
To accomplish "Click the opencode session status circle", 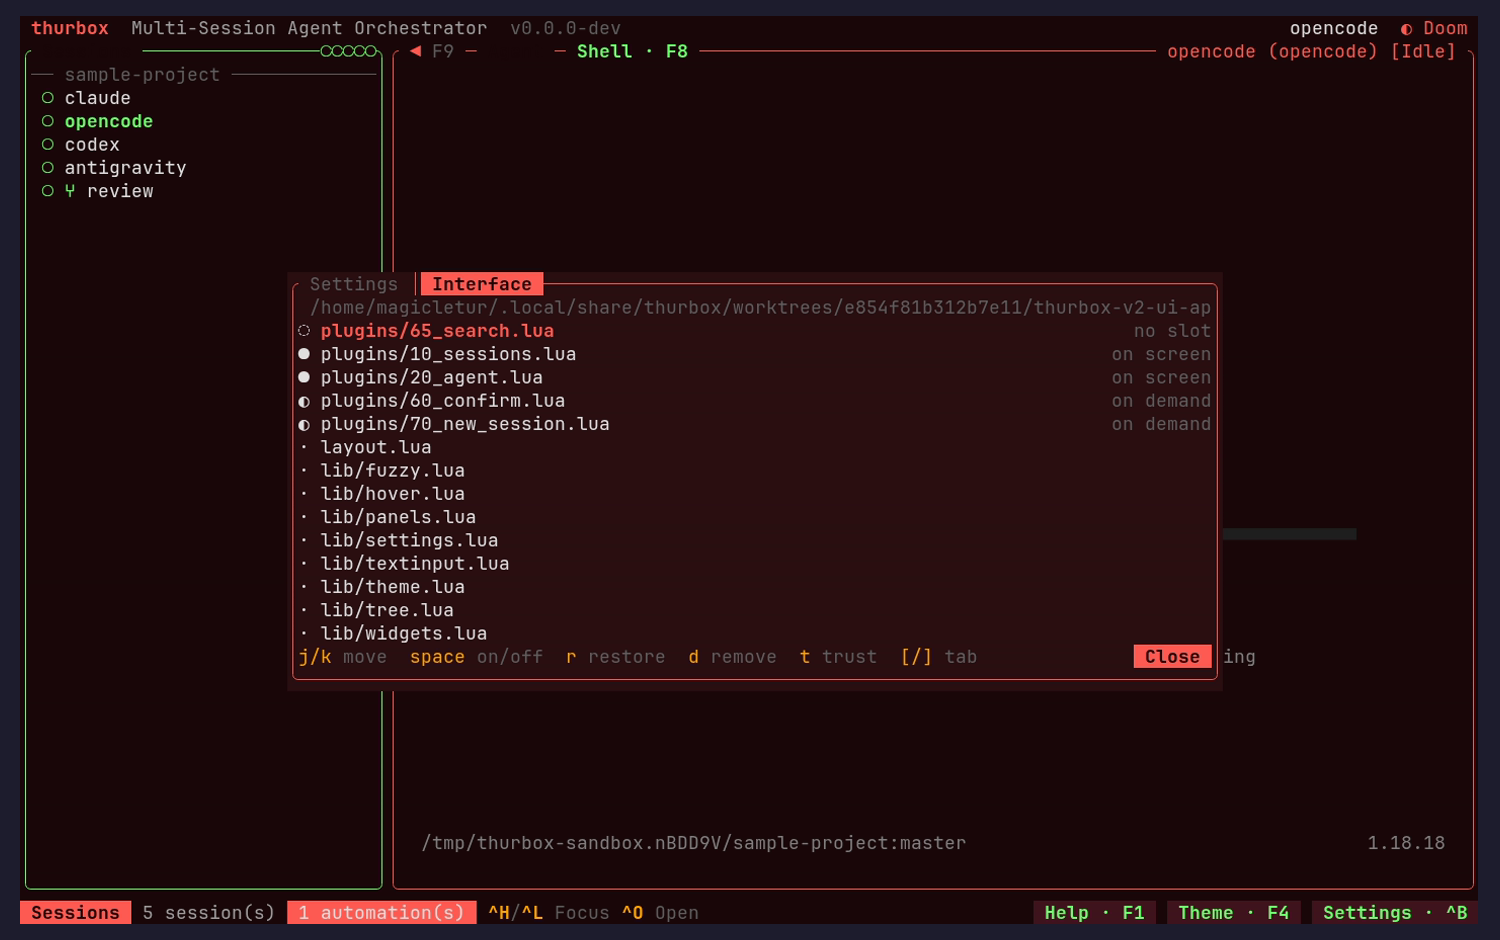I will [47, 121].
